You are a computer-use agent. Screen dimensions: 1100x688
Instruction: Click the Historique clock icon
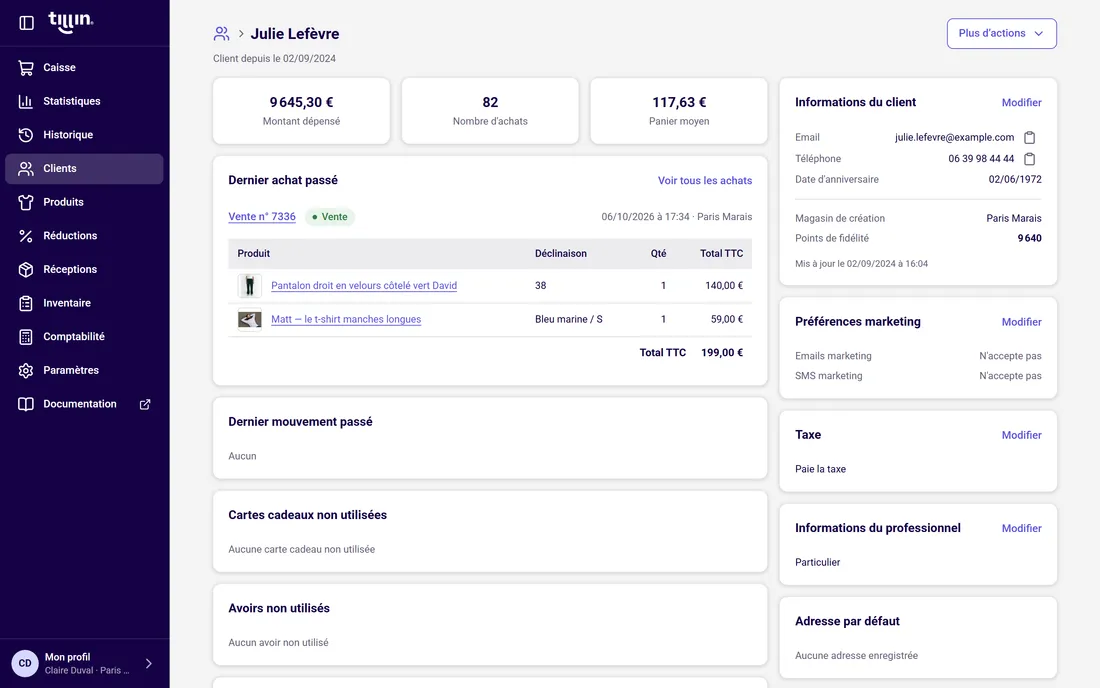tap(26, 135)
